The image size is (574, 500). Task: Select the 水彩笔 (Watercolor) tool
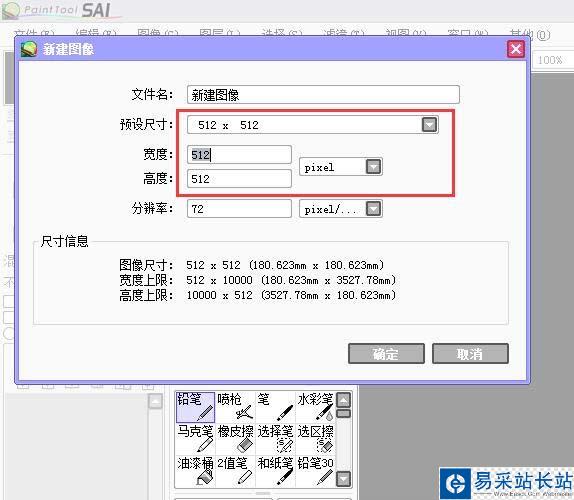pos(315,407)
